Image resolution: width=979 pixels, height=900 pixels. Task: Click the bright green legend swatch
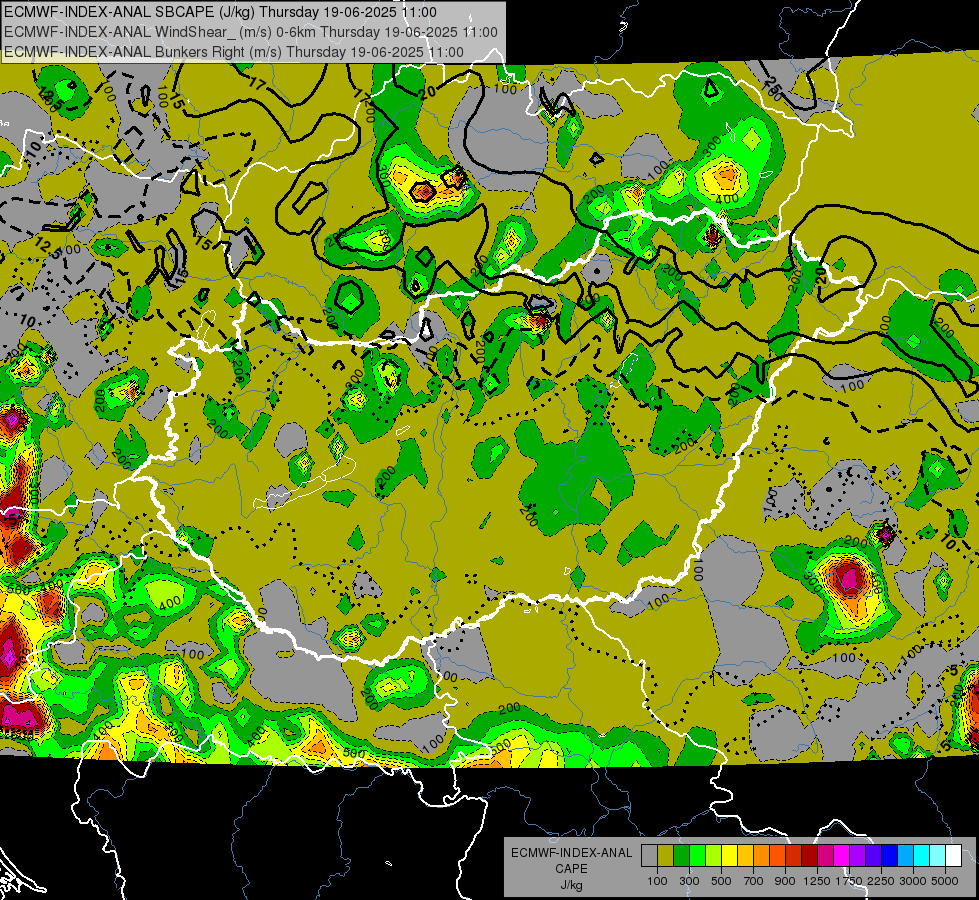pos(697,856)
